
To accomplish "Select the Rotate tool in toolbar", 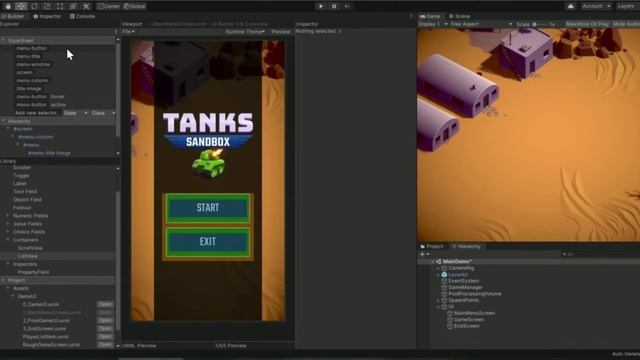I will pyautogui.click(x=34, y=6).
